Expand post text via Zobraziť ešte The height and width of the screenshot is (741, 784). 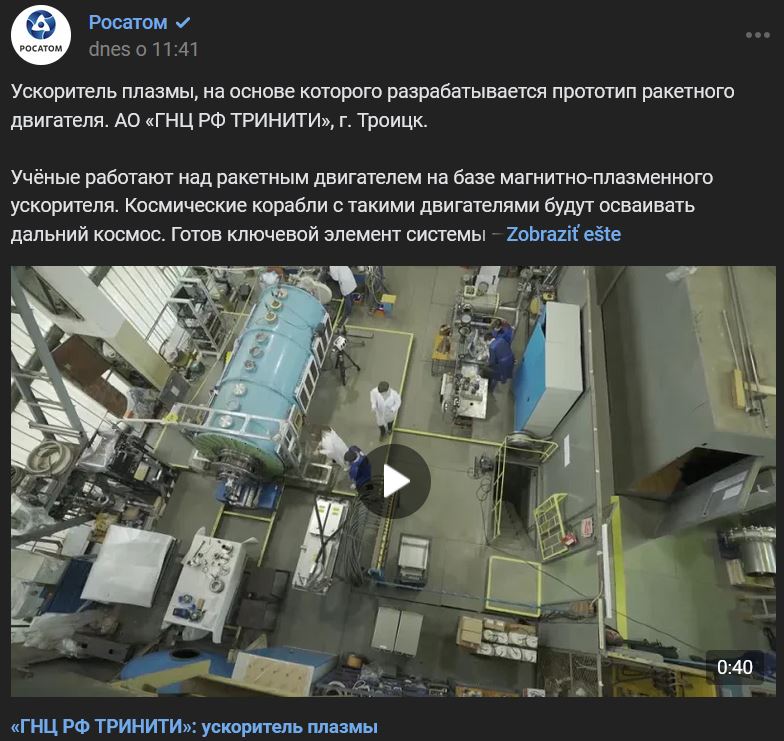(564, 234)
